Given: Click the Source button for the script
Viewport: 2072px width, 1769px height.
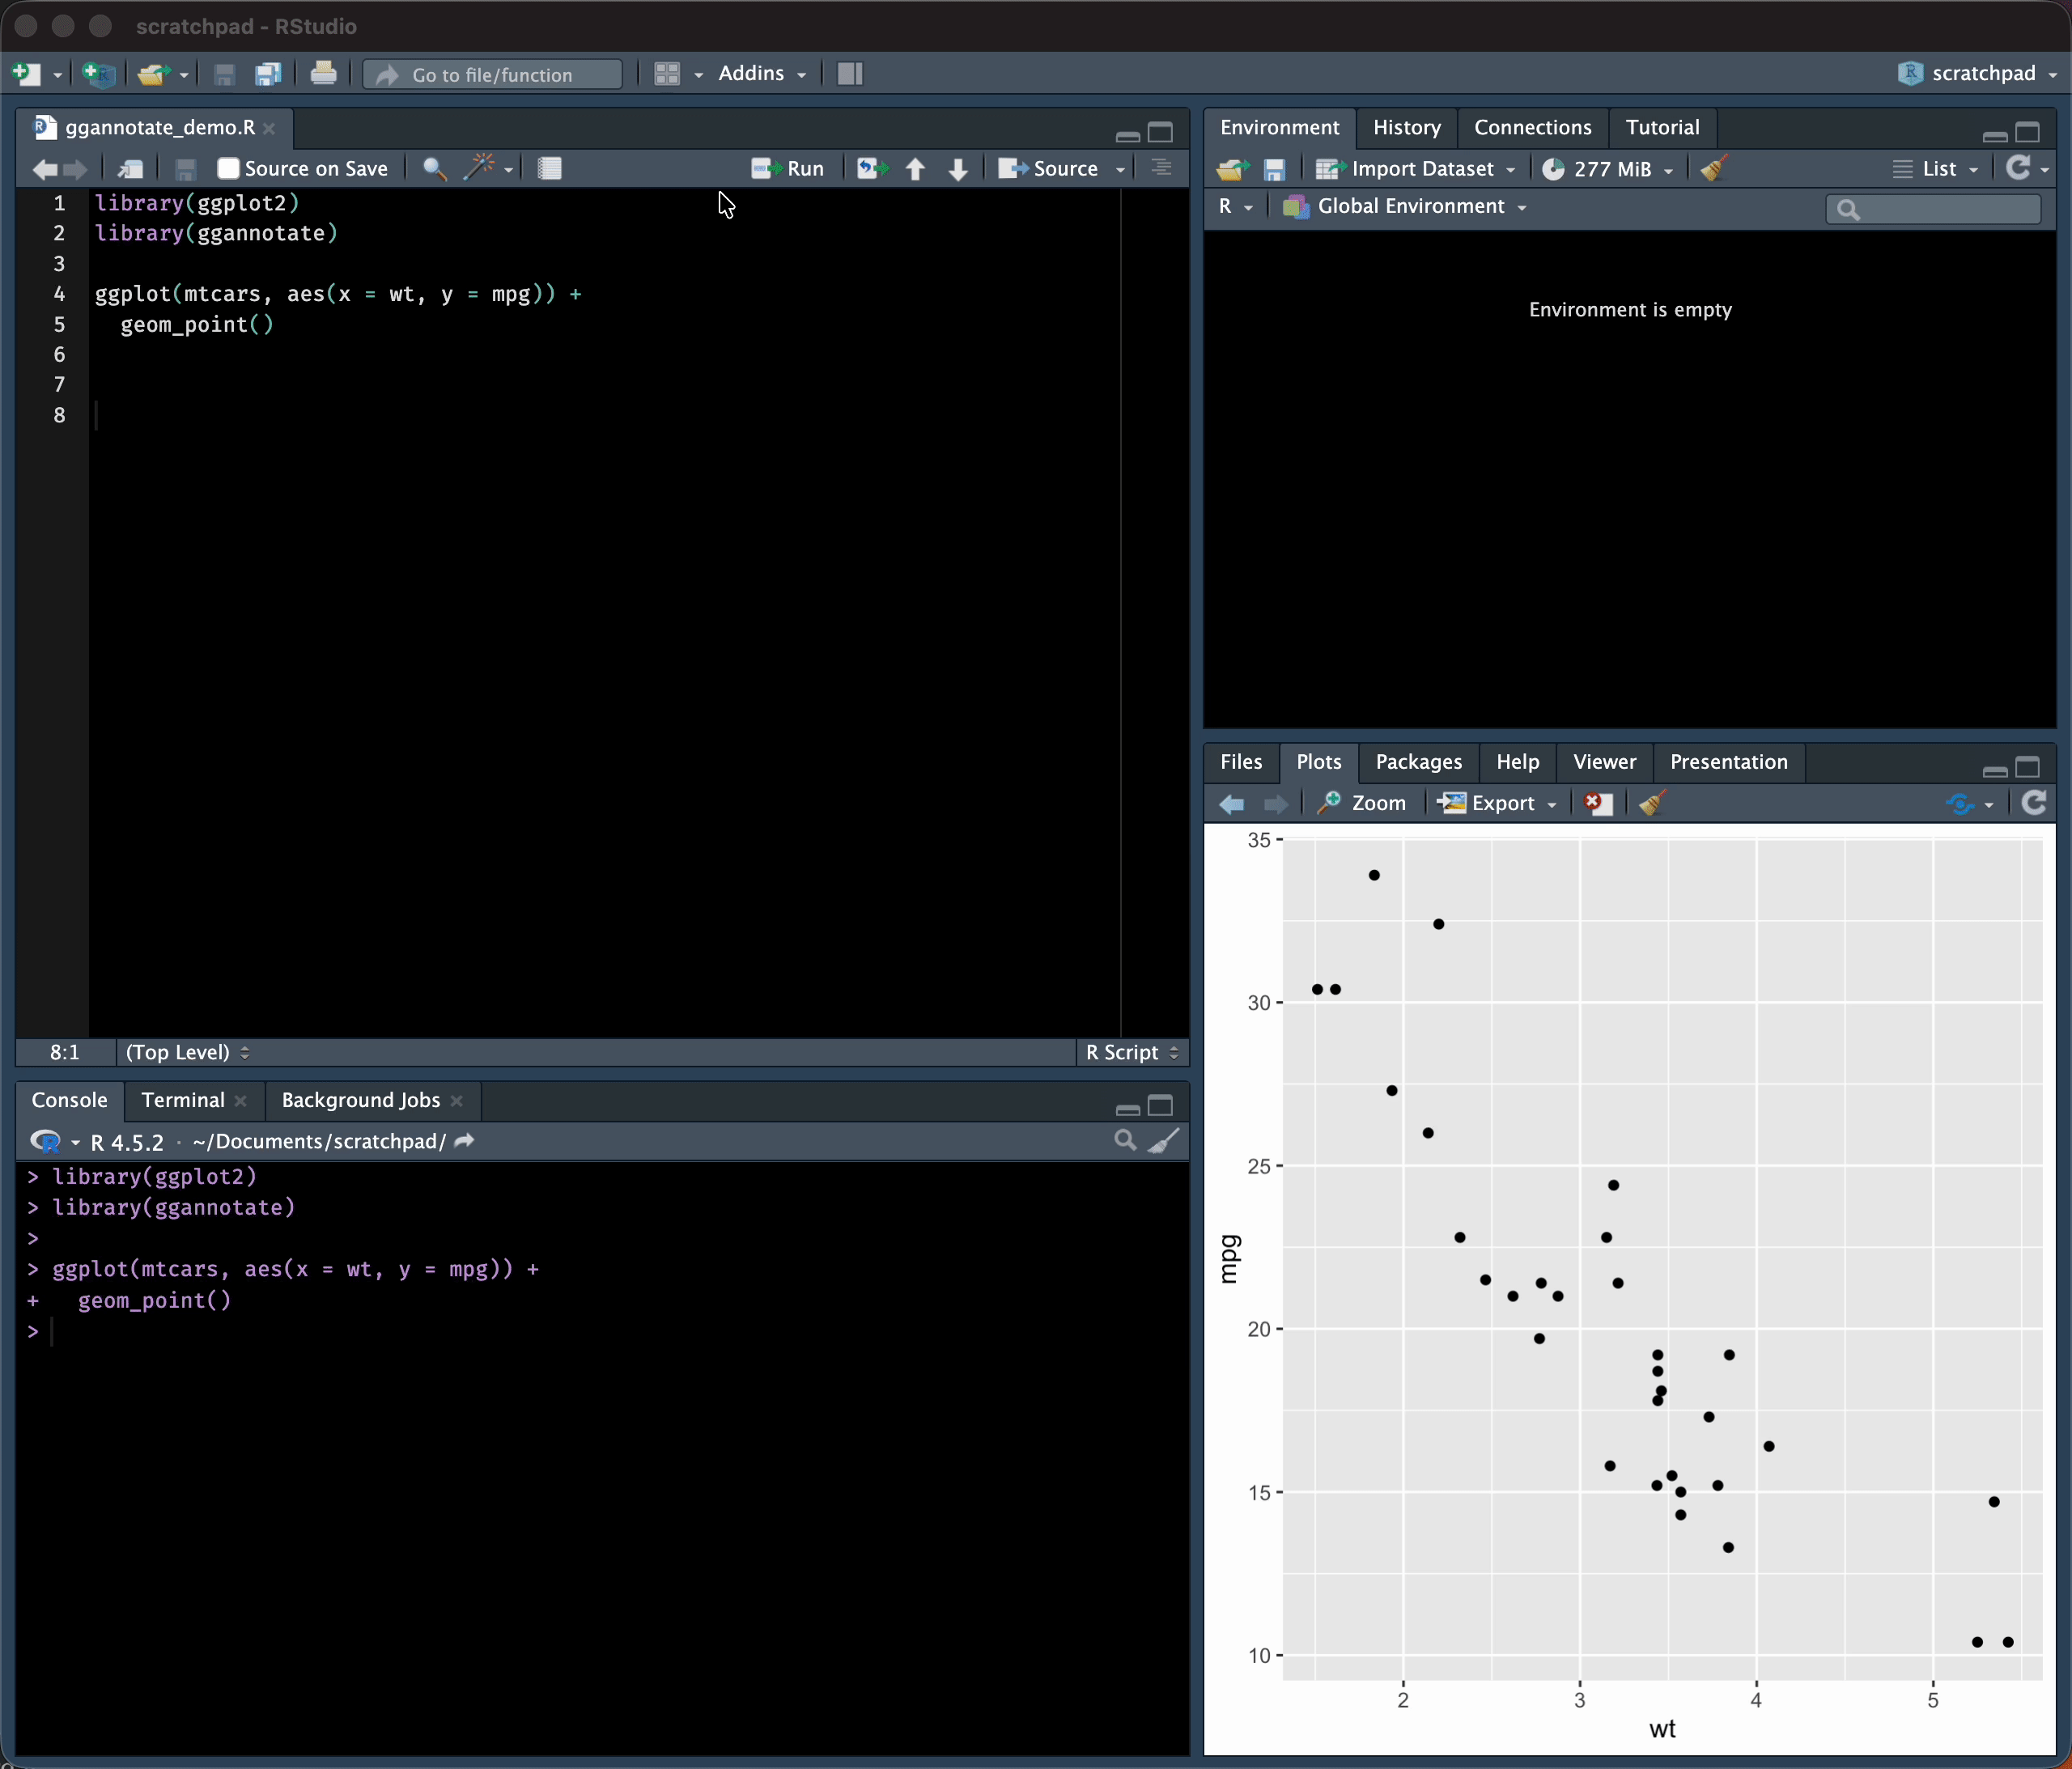Looking at the screenshot, I should (x=1050, y=169).
